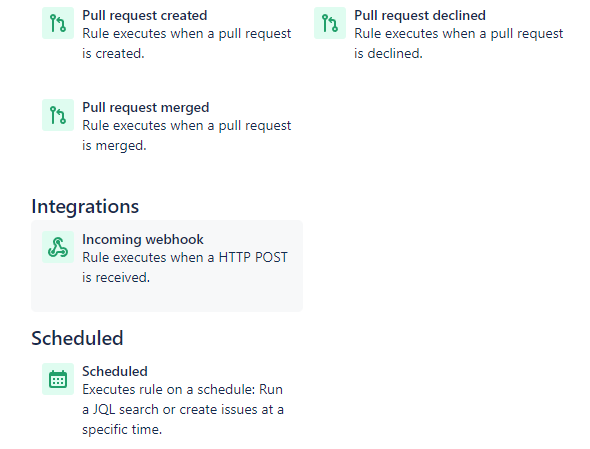Choose the Incoming webhook trigger title
Screen dimensions: 590x449
[143, 239]
